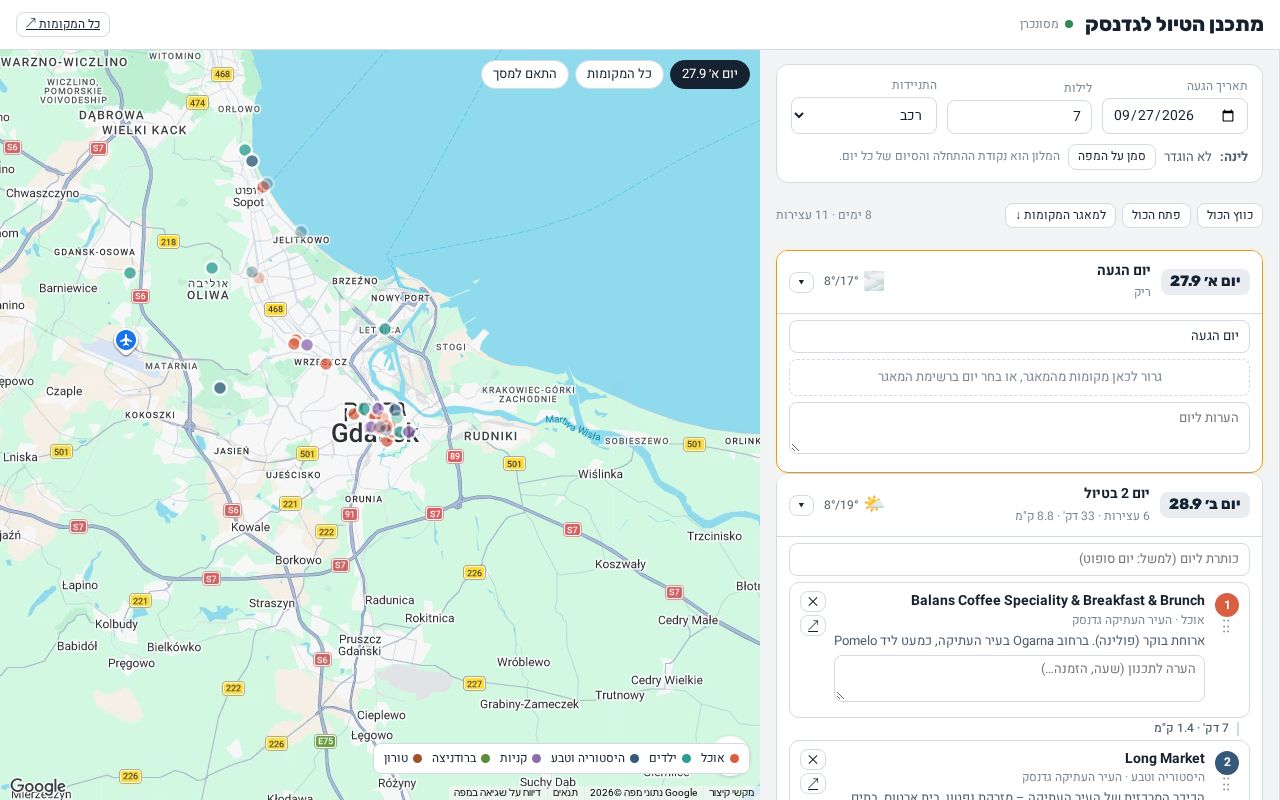Click the pin near Jelitkowo coast
1280x800 pixels.
(x=301, y=232)
